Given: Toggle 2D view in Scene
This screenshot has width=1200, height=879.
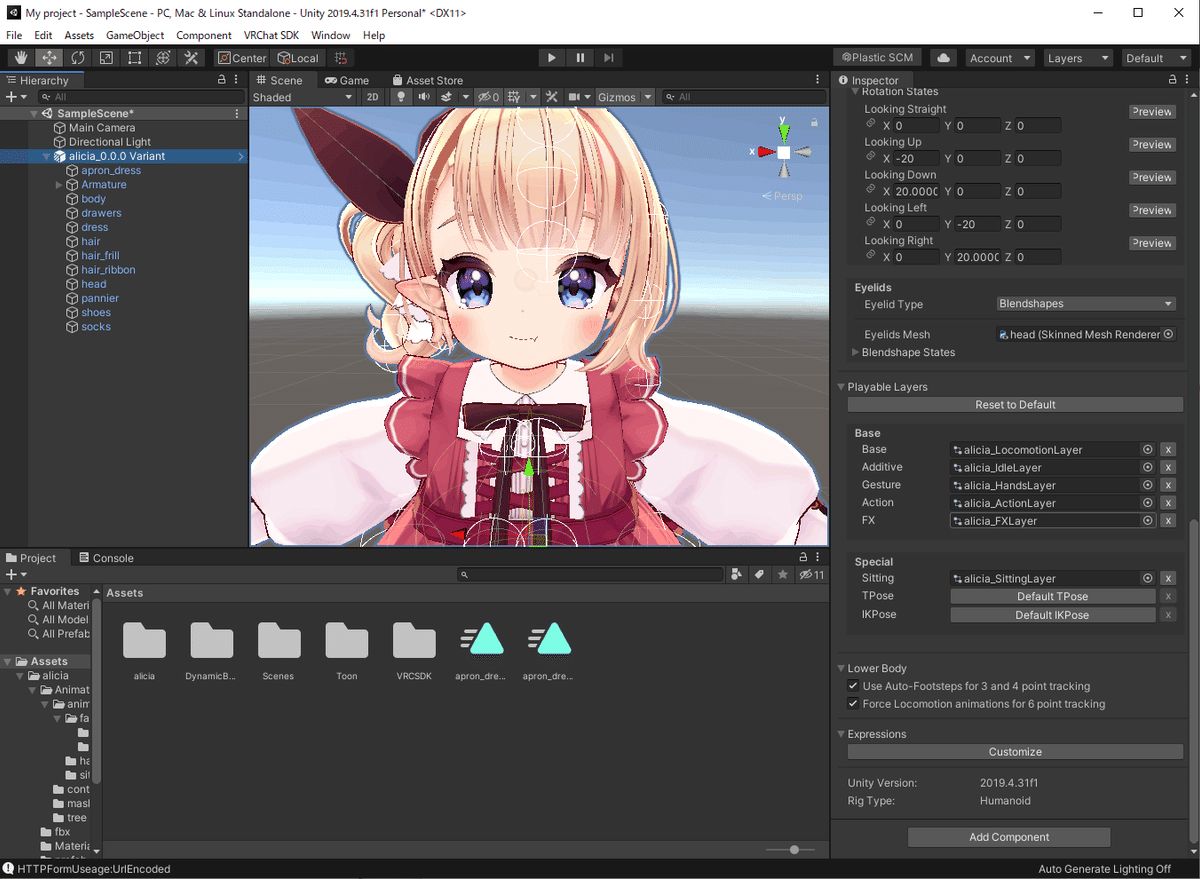Looking at the screenshot, I should pos(372,97).
